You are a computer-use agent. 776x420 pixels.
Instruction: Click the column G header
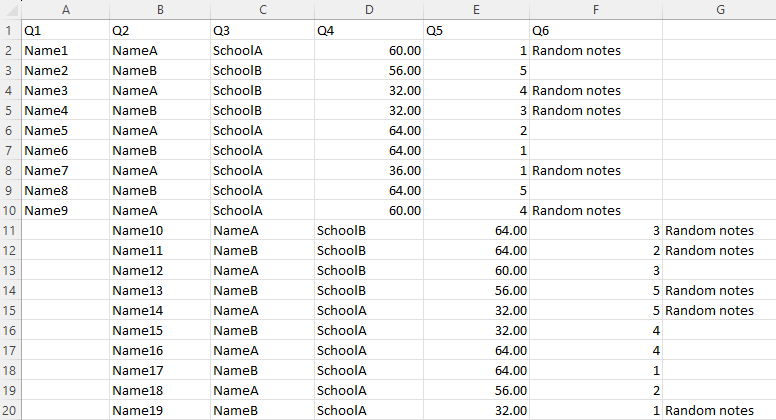[719, 10]
